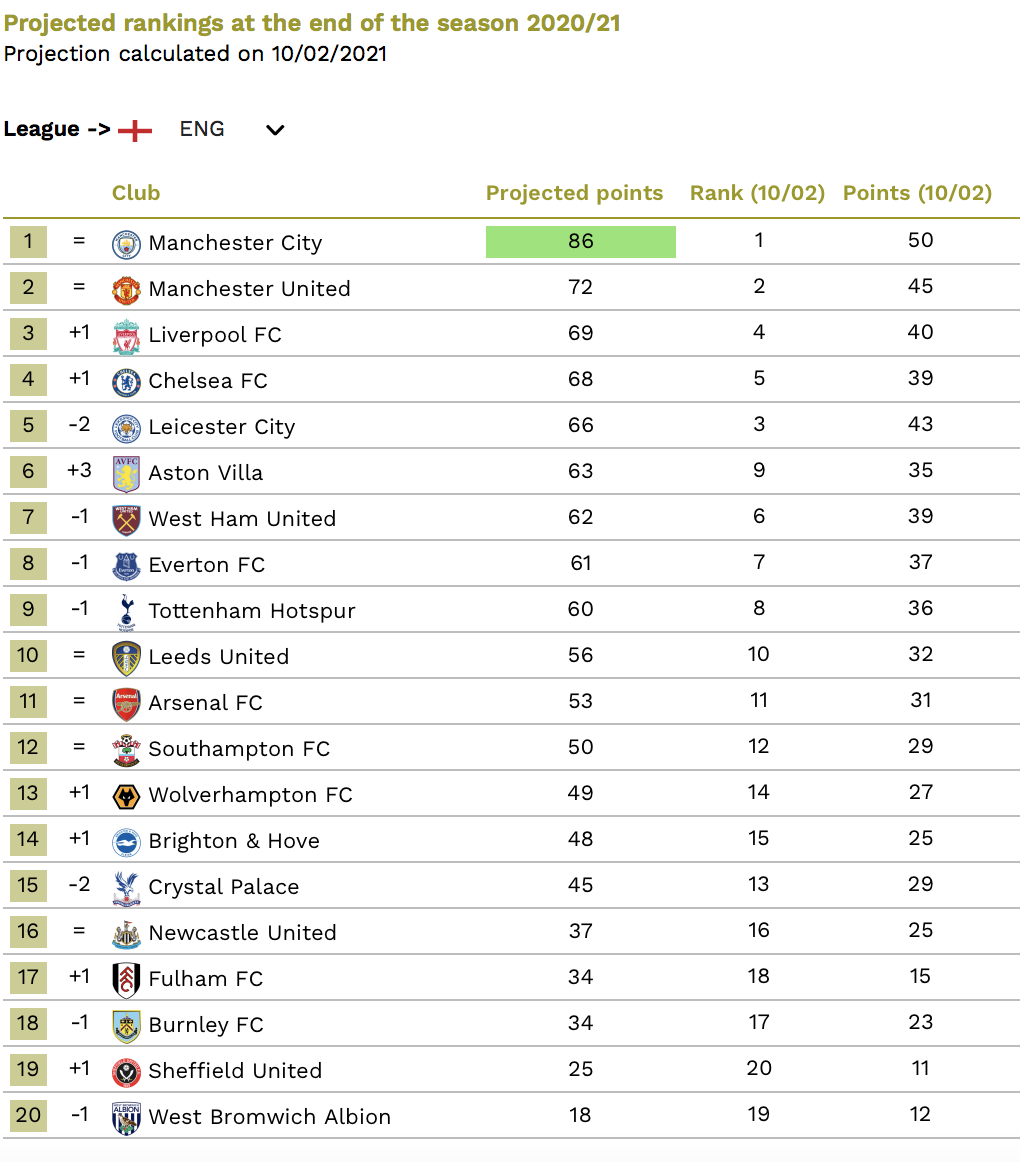1020x1162 pixels.
Task: Expand the league dropdown chevron
Action: [275, 130]
